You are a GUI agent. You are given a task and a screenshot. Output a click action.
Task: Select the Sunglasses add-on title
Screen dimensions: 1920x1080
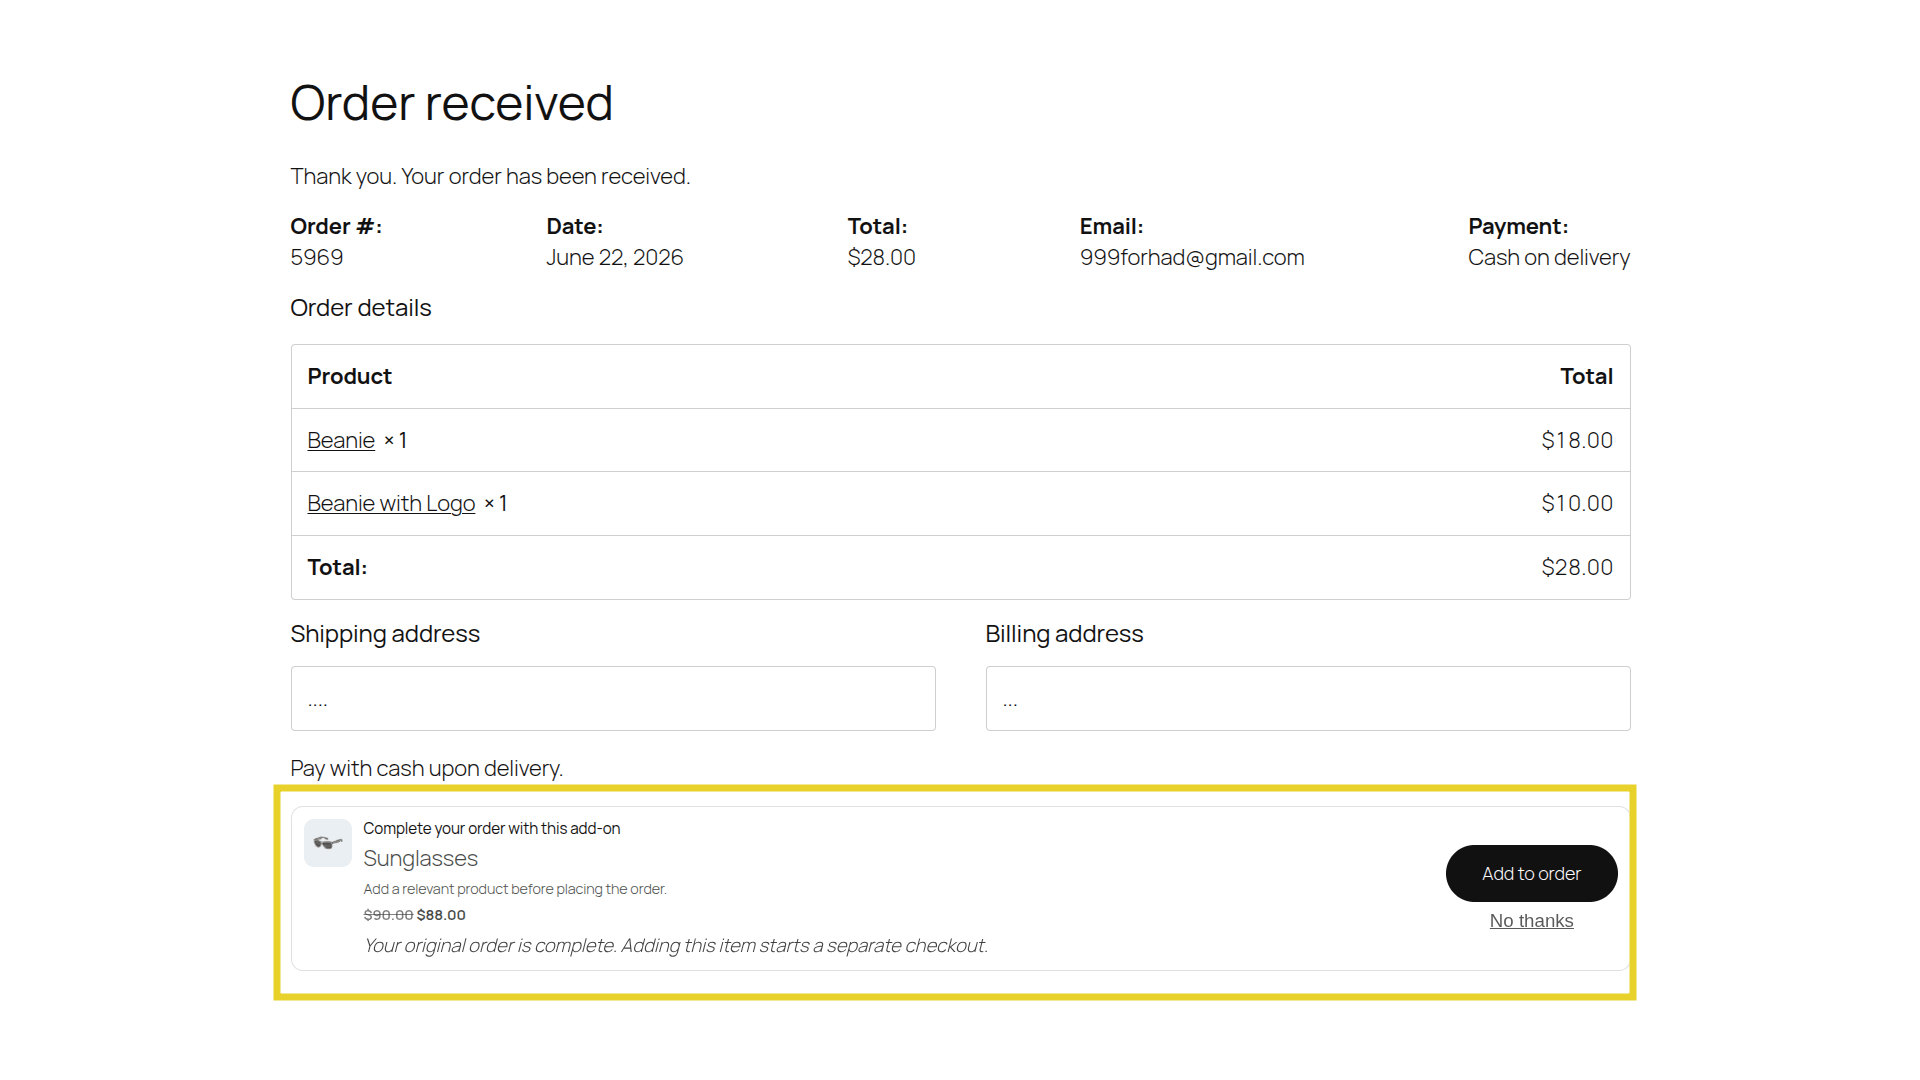(420, 859)
